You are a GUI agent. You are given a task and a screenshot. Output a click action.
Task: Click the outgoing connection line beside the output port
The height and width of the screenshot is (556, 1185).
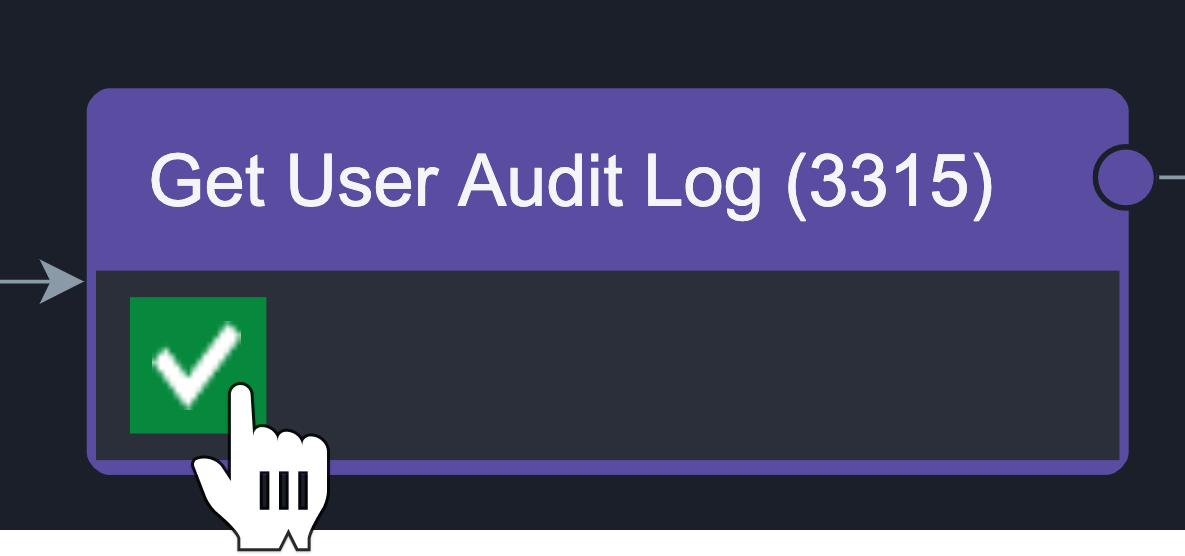click(1171, 178)
